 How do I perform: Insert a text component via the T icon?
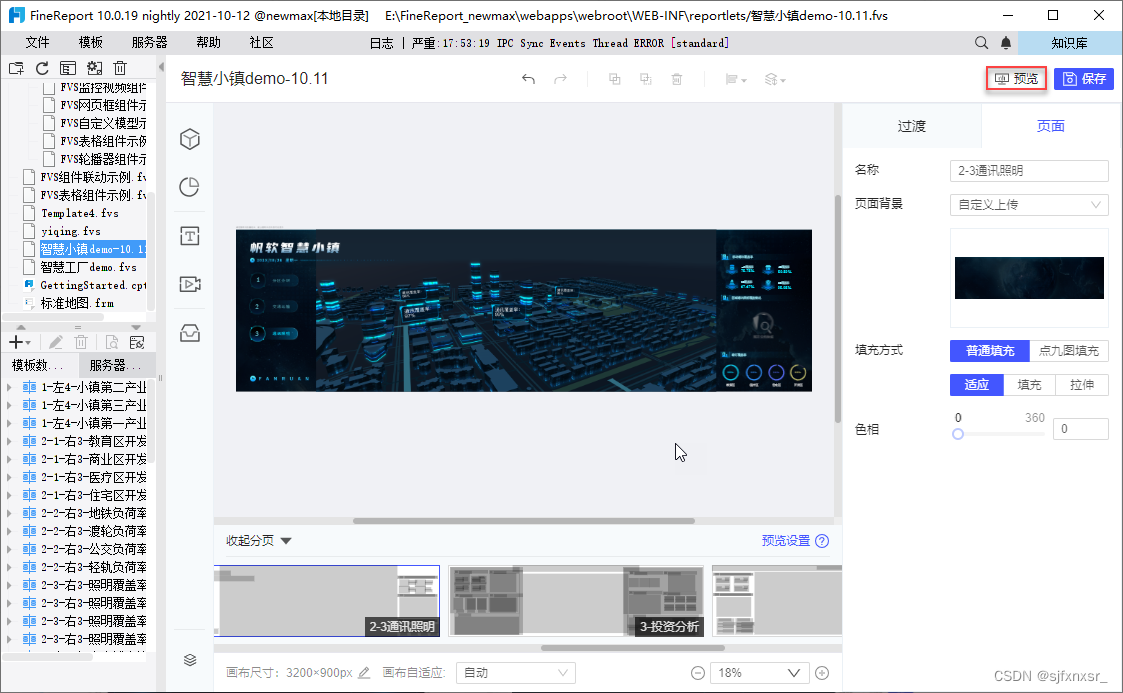tap(190, 236)
